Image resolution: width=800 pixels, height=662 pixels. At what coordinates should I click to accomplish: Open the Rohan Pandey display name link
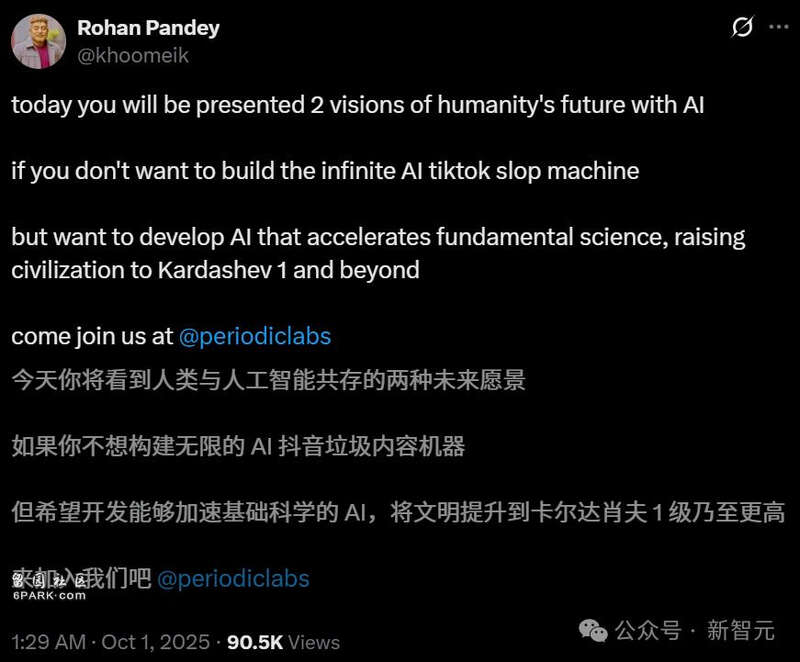pos(148,28)
